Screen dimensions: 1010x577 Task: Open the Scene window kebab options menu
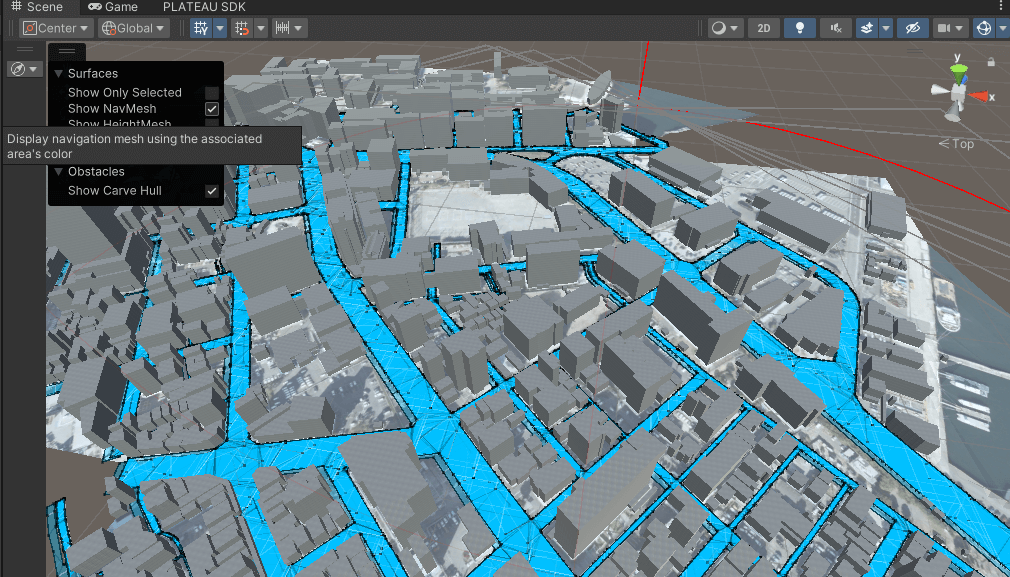(1002, 7)
